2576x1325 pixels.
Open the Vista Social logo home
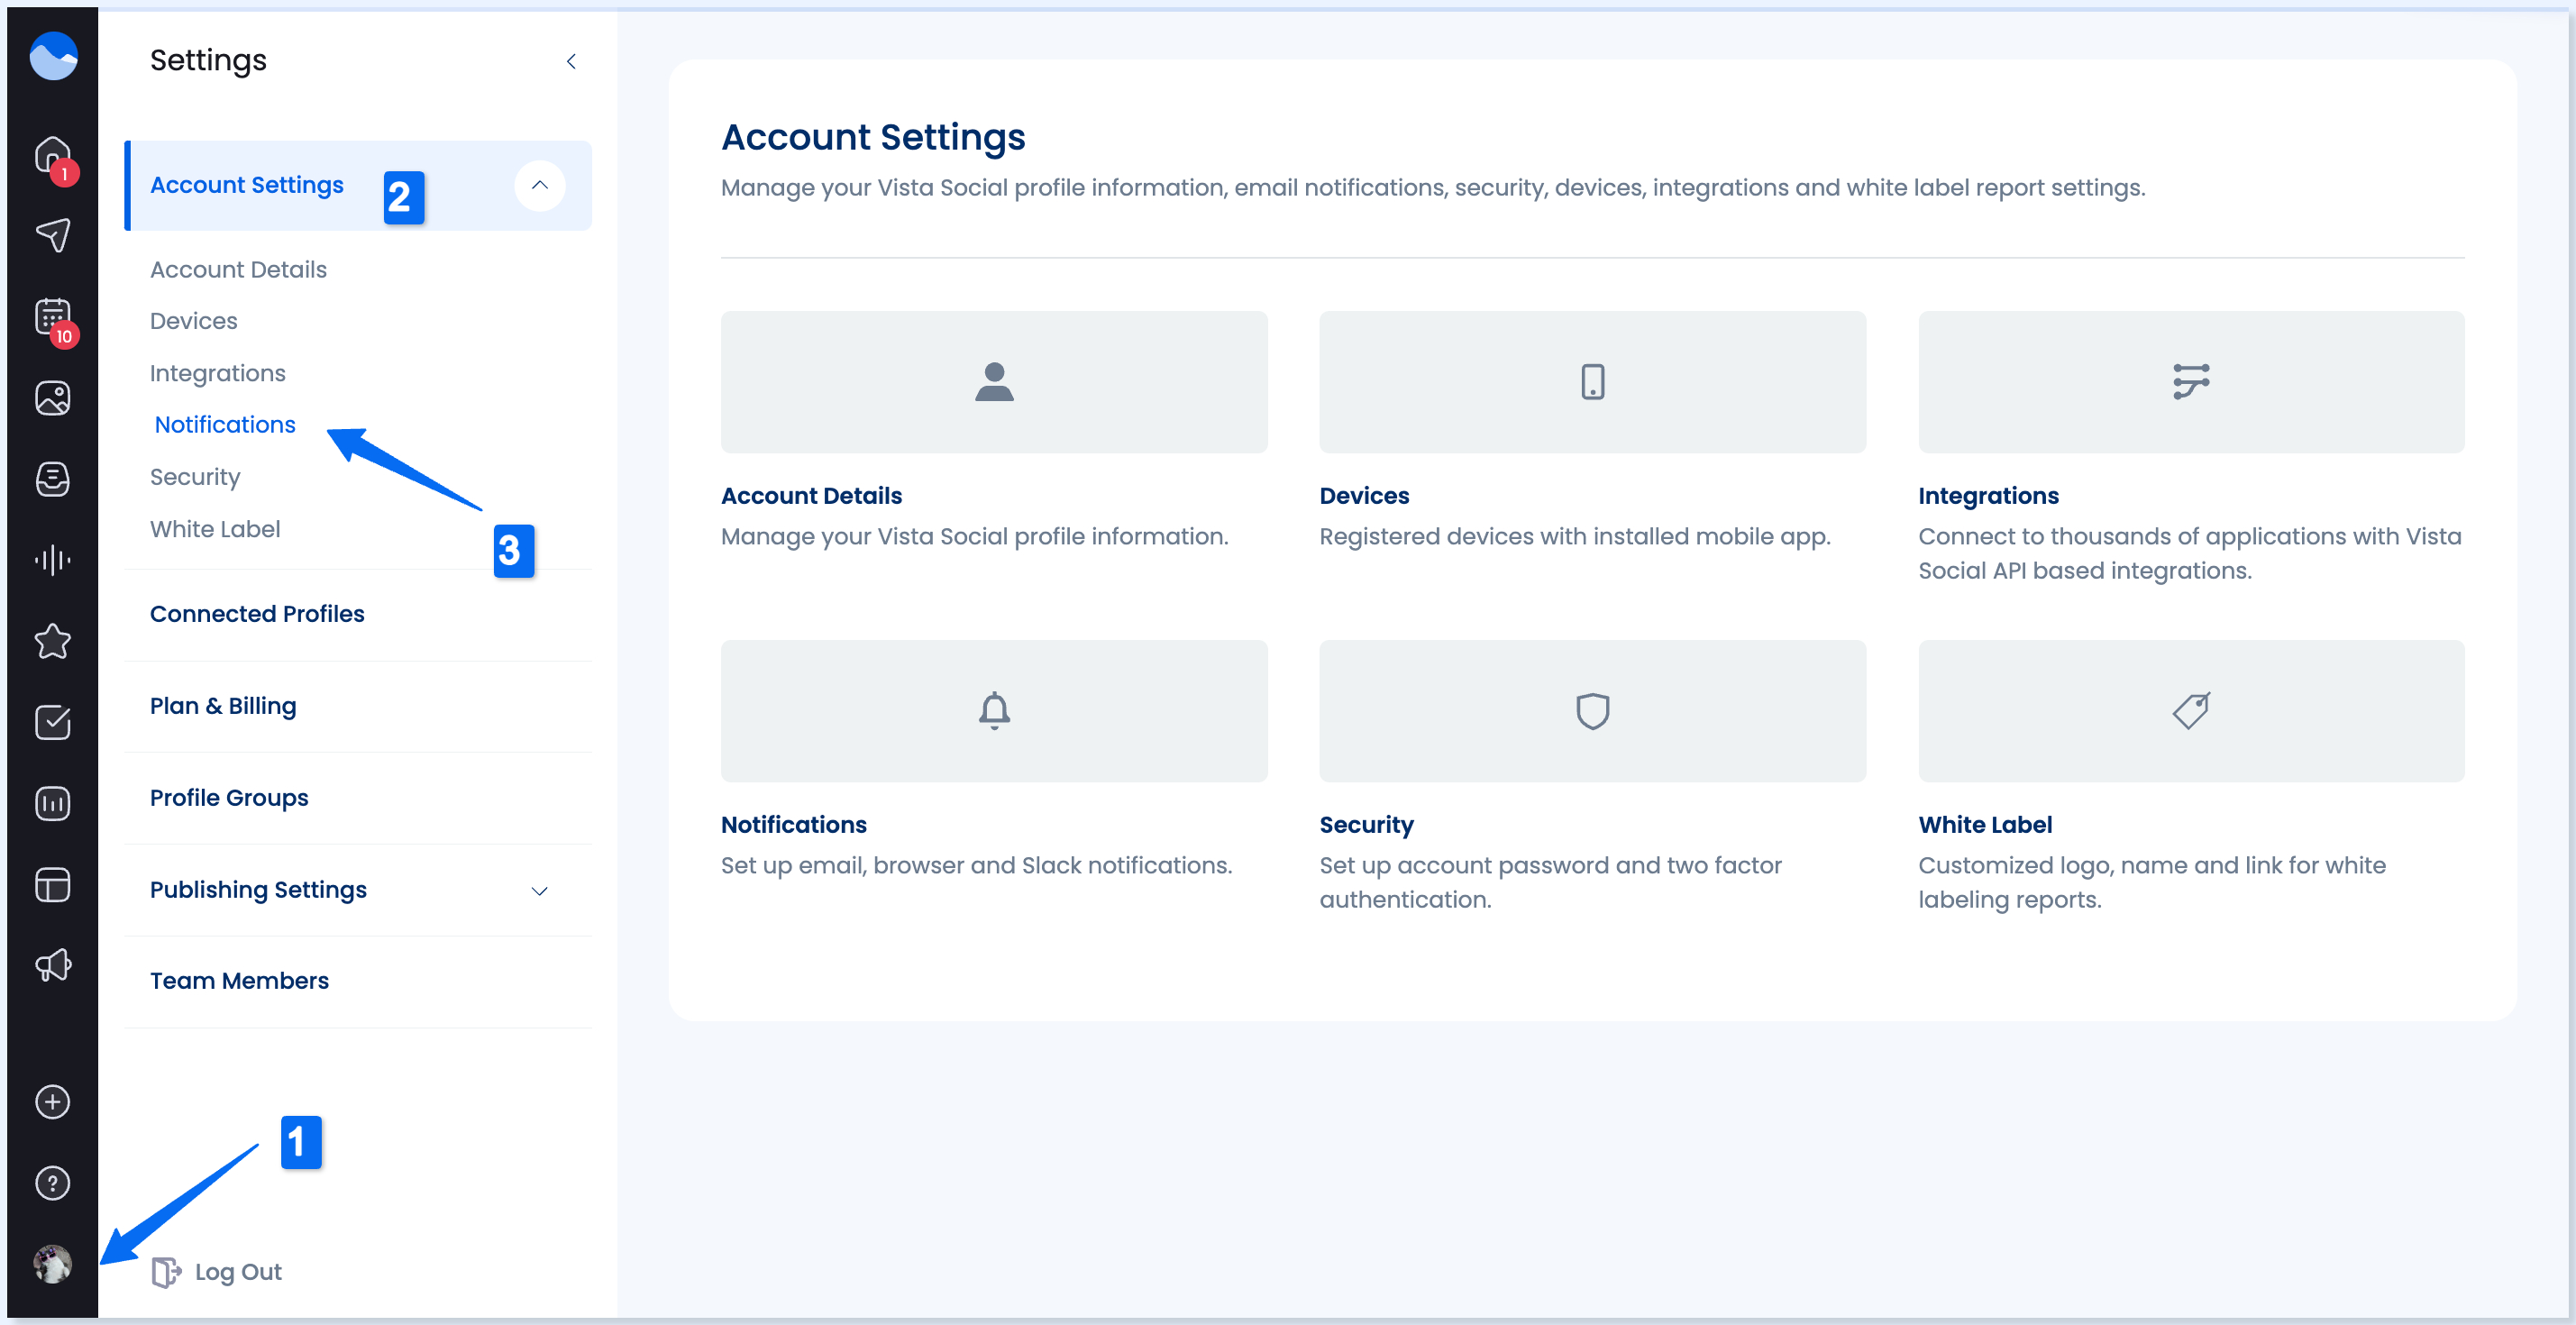tap(53, 56)
